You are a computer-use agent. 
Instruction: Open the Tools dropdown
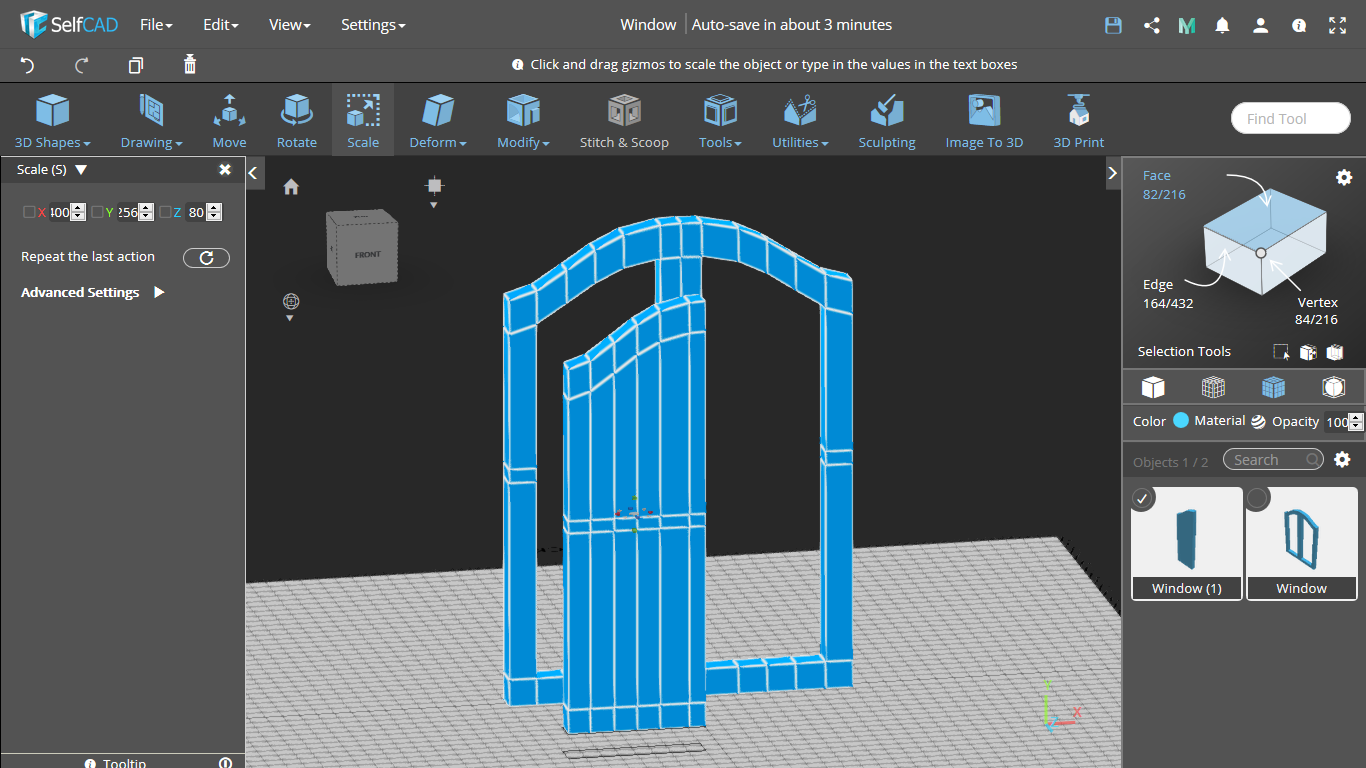click(720, 121)
